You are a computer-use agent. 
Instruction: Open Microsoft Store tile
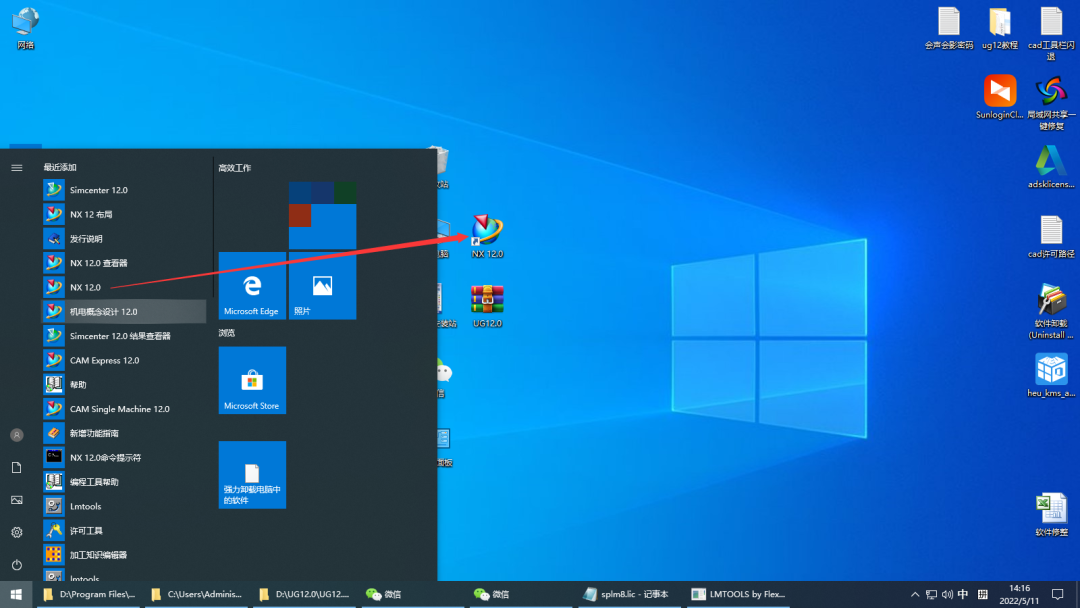[252, 380]
